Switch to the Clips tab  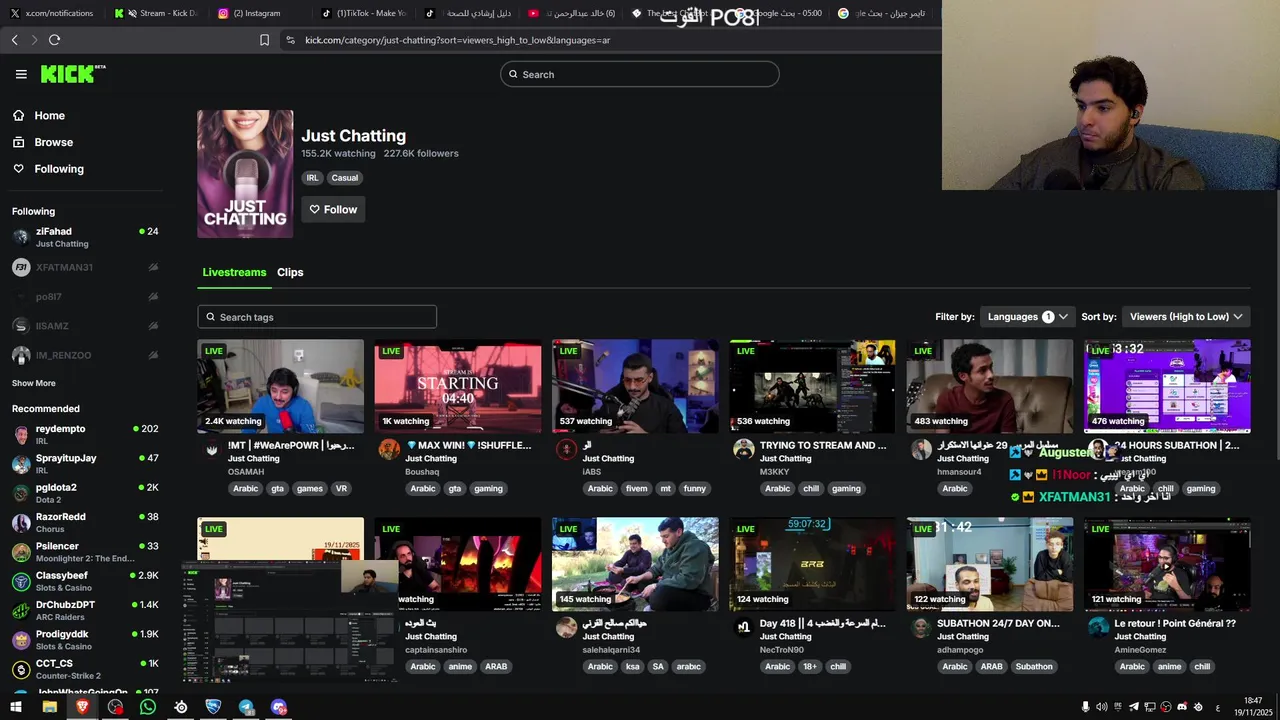[290, 272]
